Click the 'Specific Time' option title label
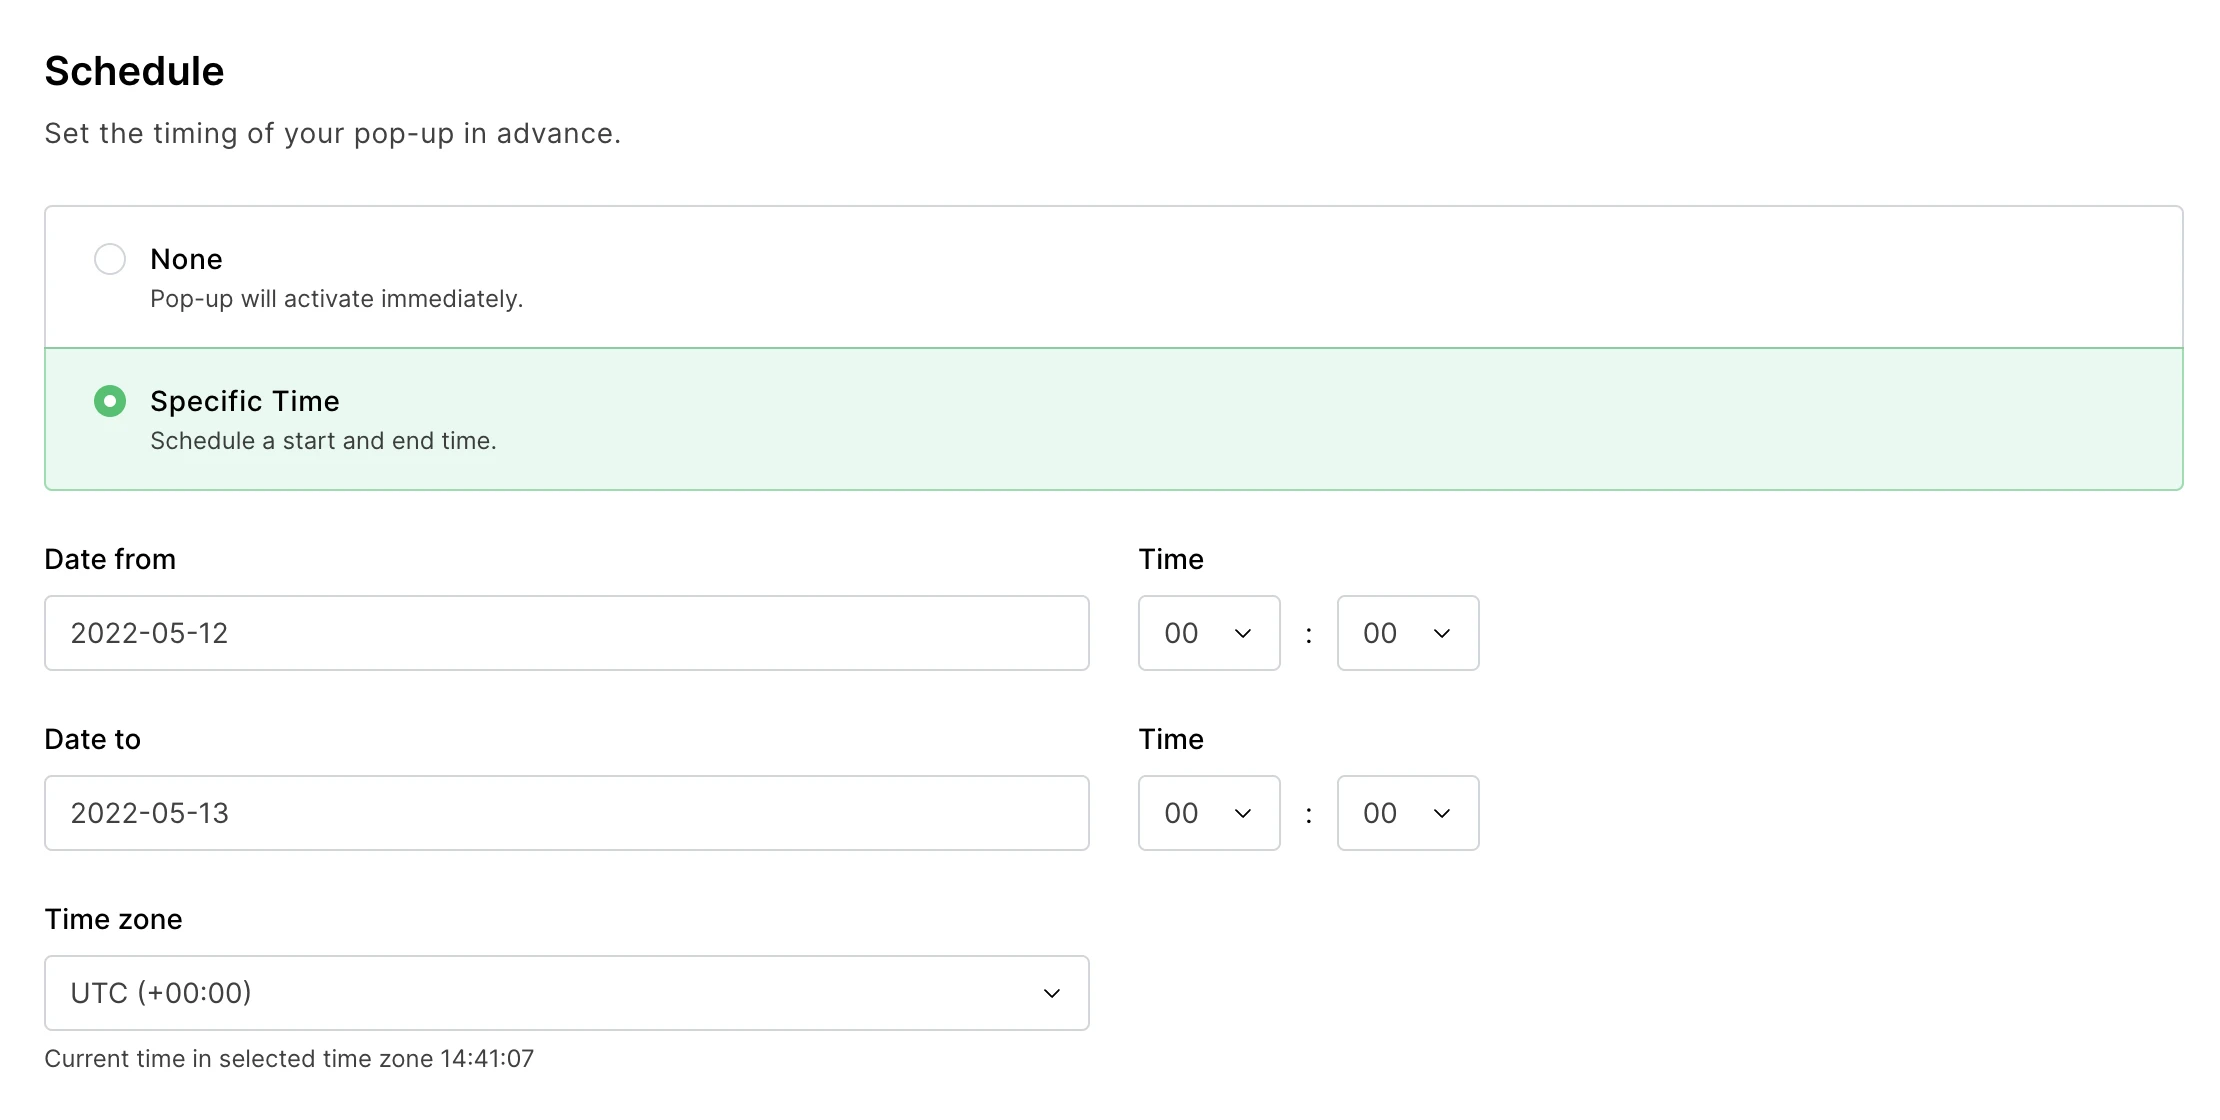 [245, 401]
